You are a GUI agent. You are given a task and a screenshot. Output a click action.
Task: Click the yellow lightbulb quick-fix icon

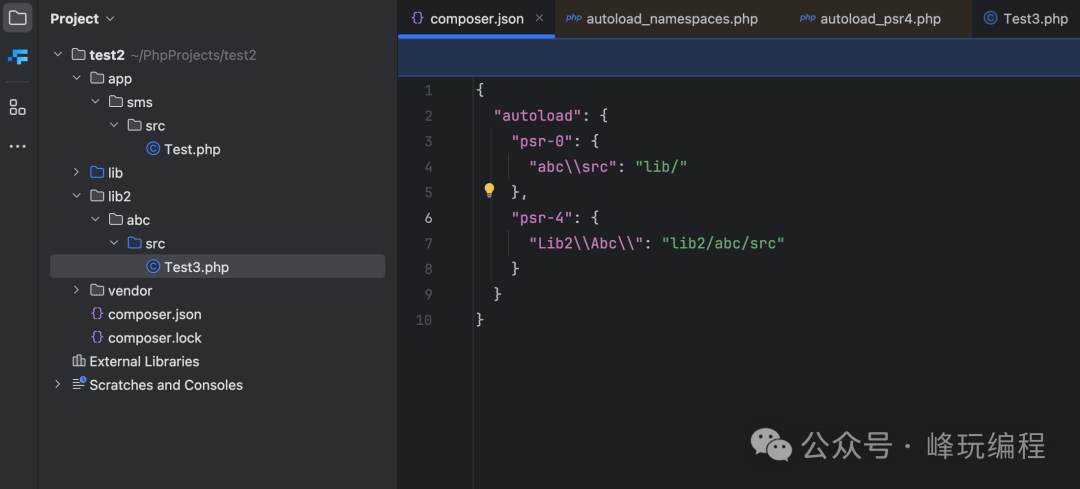pos(489,190)
